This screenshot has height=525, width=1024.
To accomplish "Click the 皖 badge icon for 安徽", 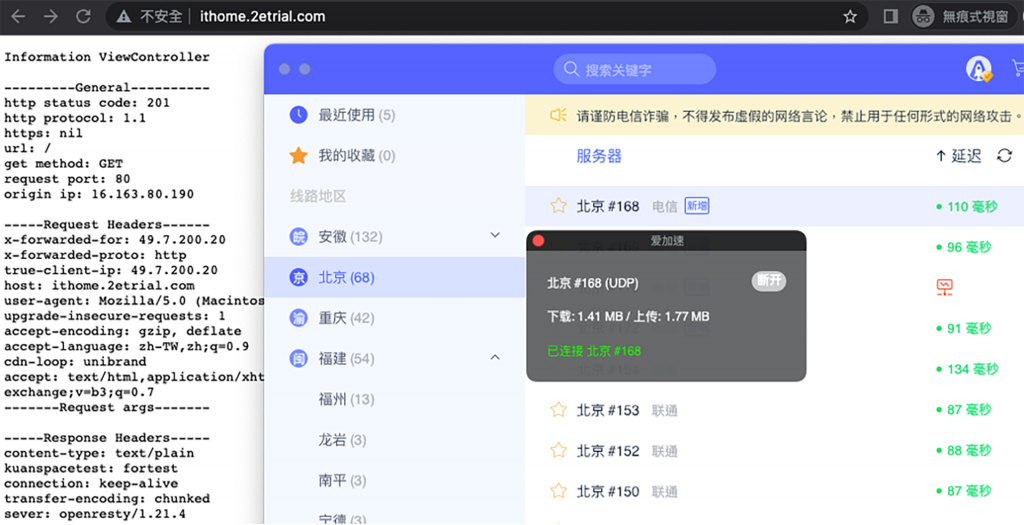I will click(x=298, y=236).
